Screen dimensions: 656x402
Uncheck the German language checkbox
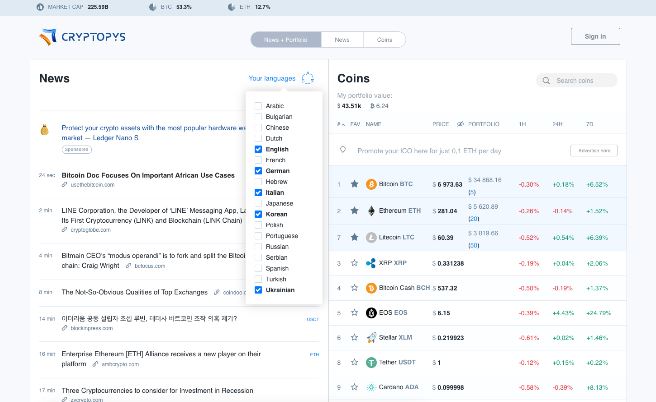pos(258,171)
